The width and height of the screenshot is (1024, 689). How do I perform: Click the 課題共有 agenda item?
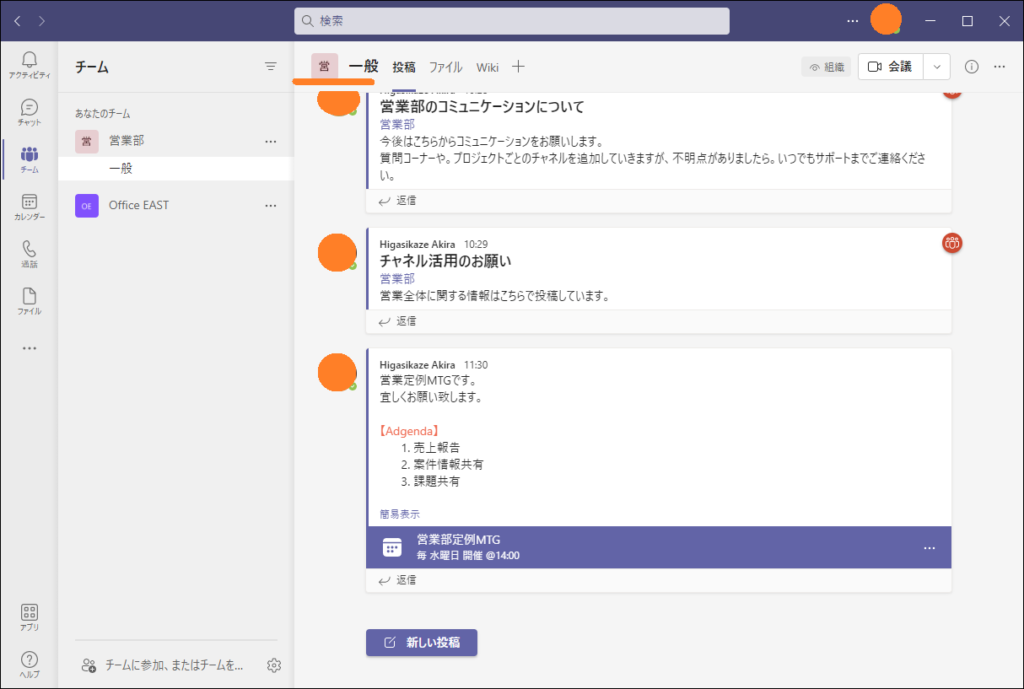[x=437, y=482]
